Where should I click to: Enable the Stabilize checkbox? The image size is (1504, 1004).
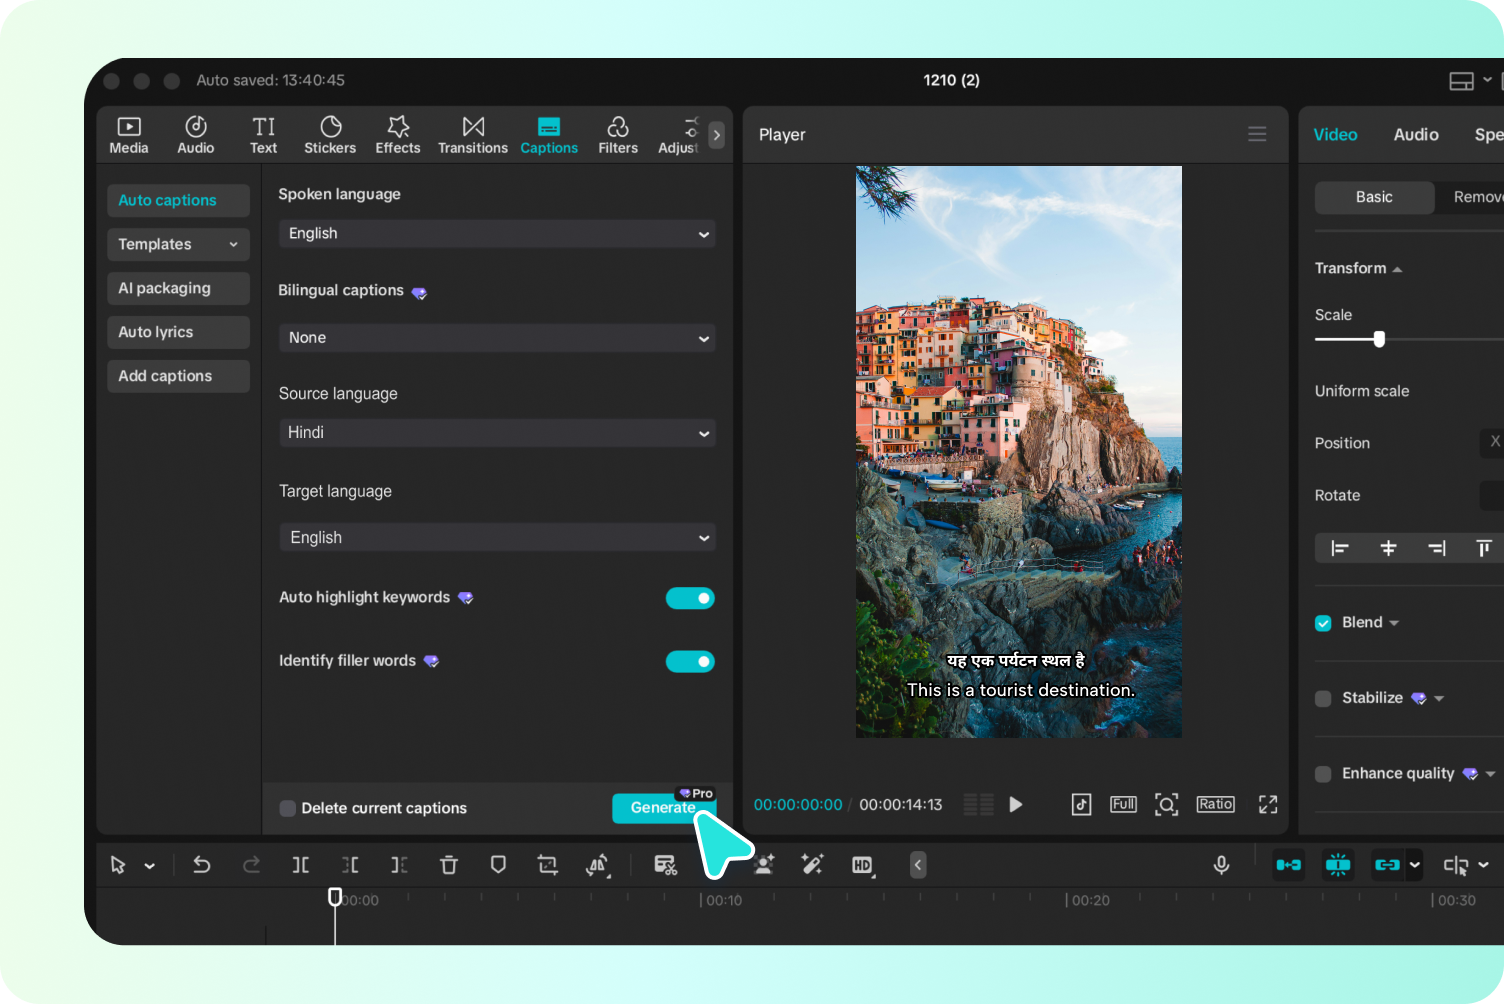coord(1323,698)
